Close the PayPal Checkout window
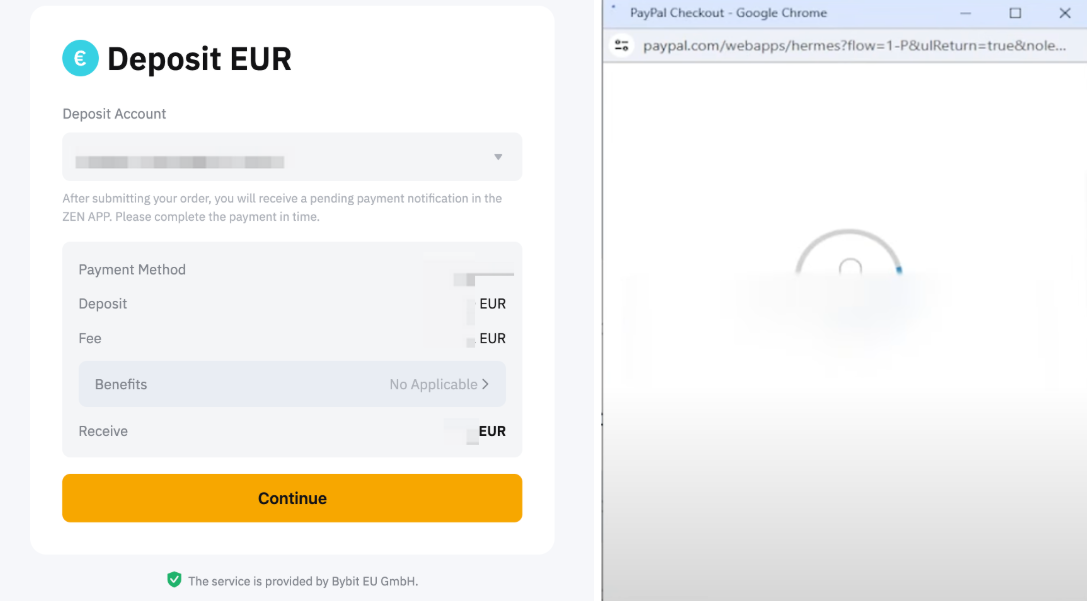Viewport: 1087px width, 601px height. click(x=1064, y=13)
